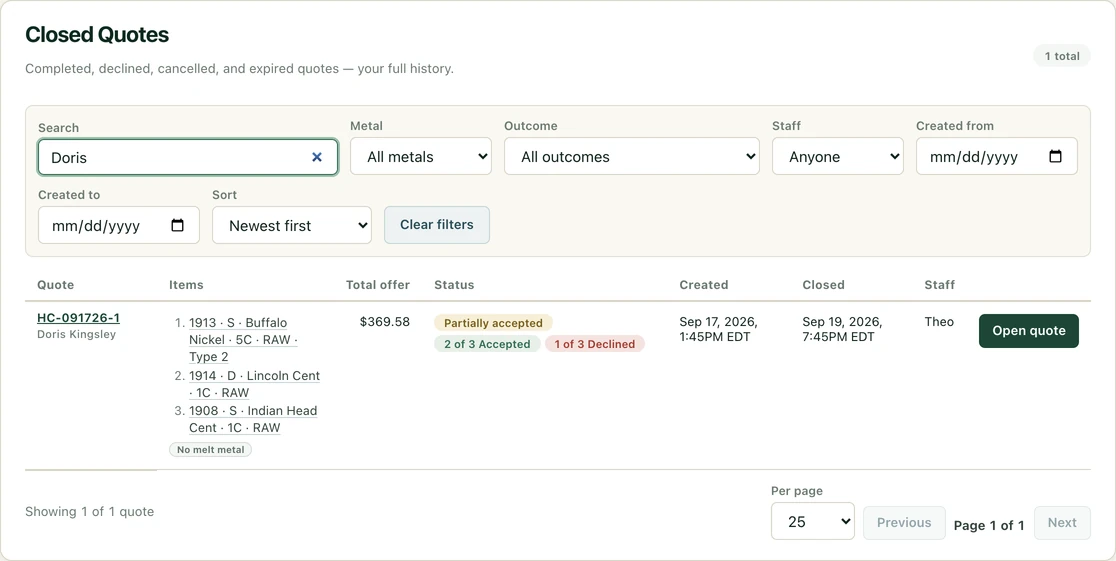Click the Next page button
Screen dimensions: 1116x561
click(1062, 523)
